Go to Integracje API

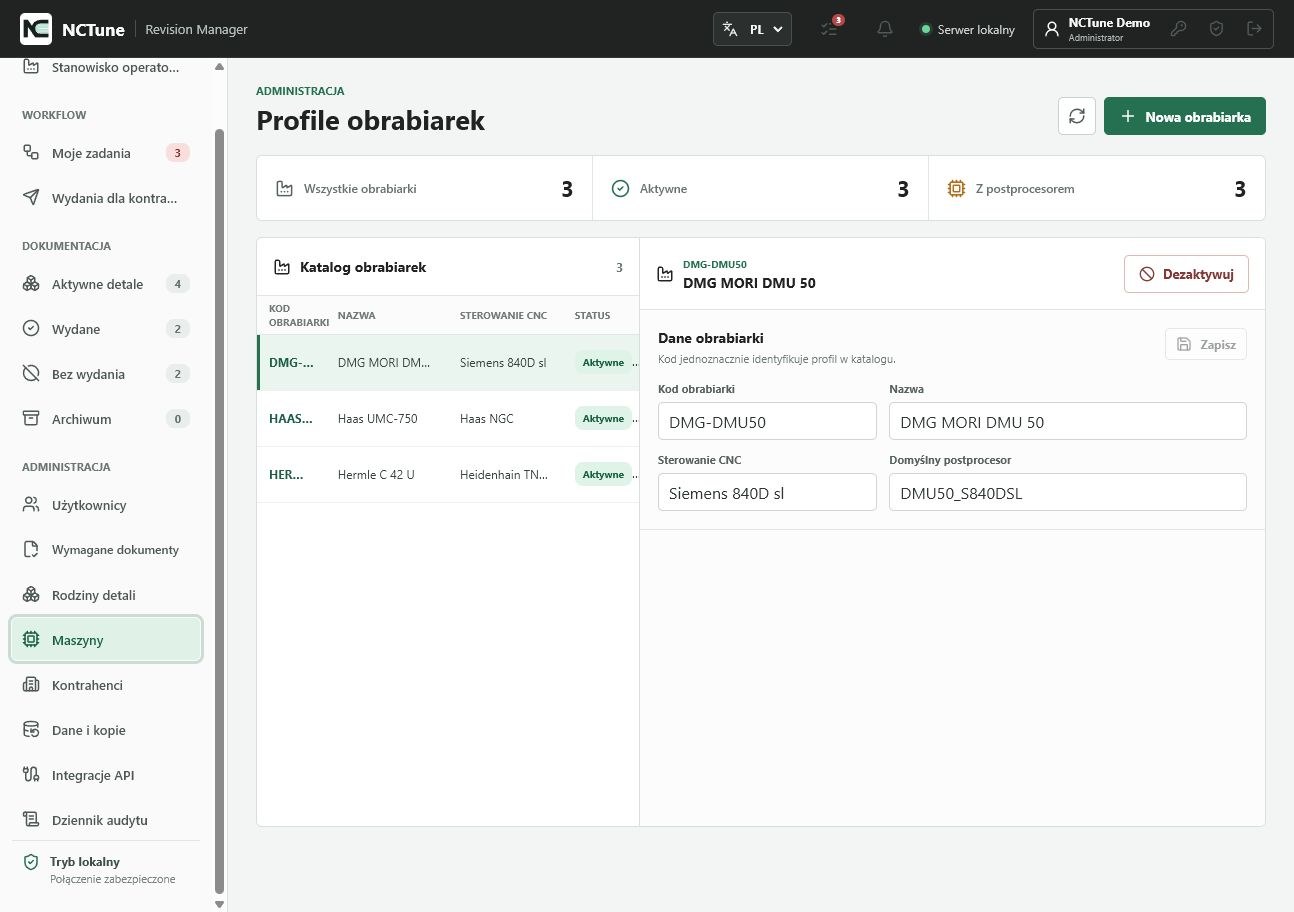coord(106,775)
